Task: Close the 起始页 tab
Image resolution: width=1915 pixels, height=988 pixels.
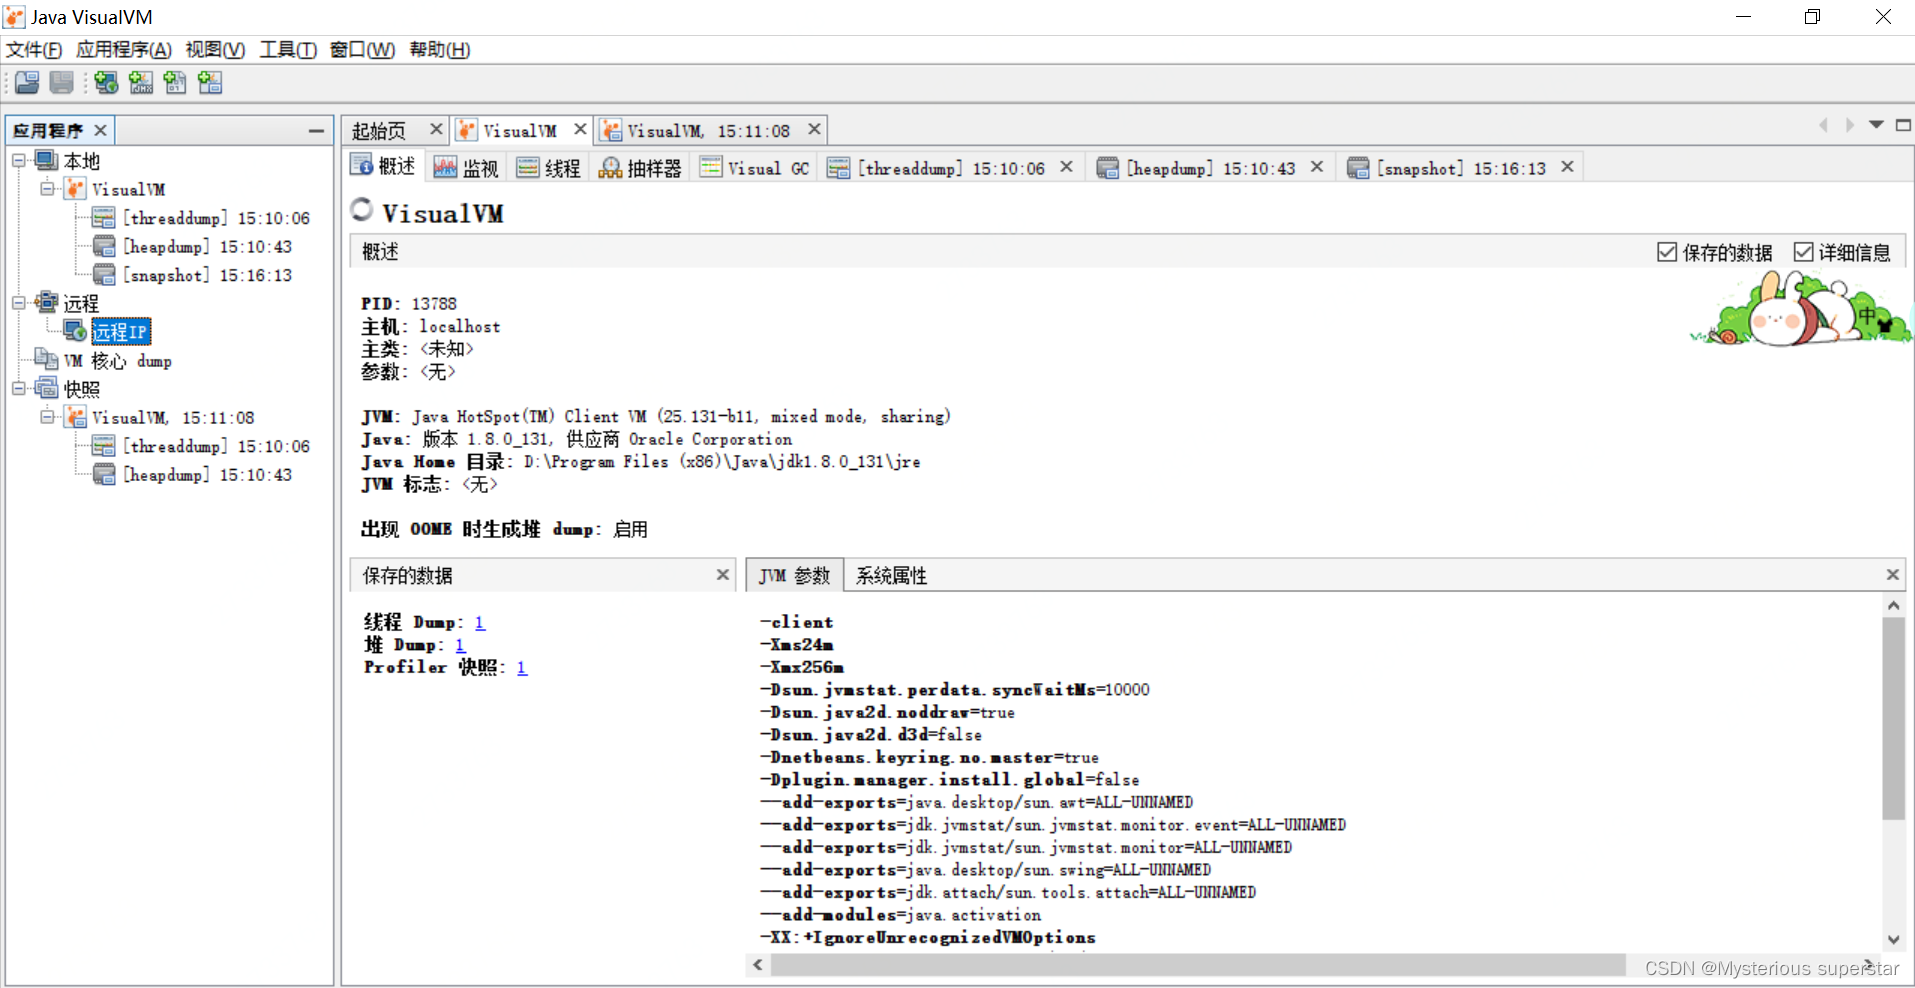Action: (436, 129)
